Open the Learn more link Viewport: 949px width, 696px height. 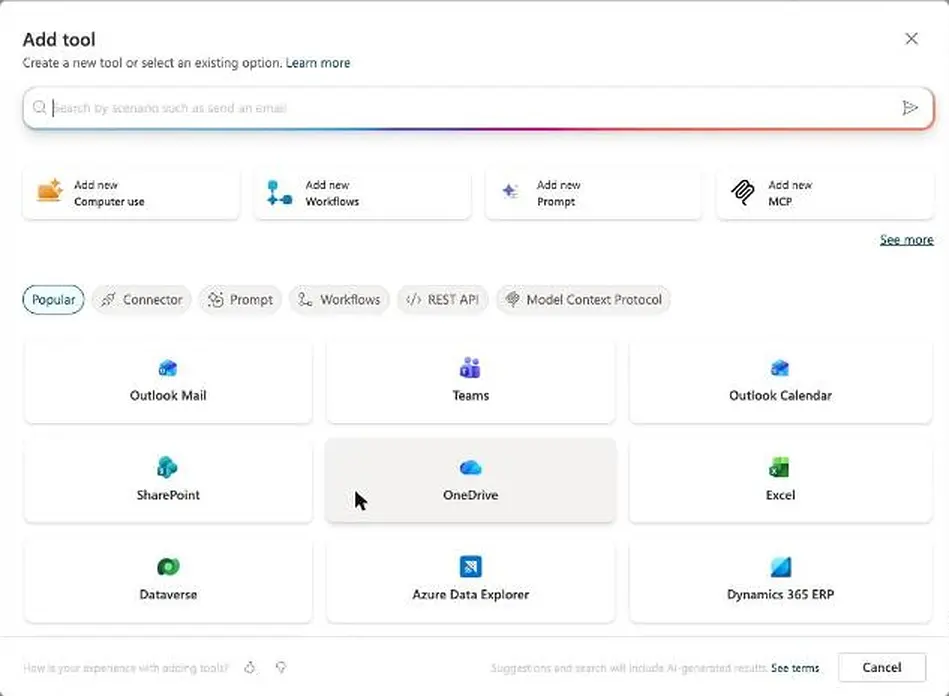[x=318, y=63]
